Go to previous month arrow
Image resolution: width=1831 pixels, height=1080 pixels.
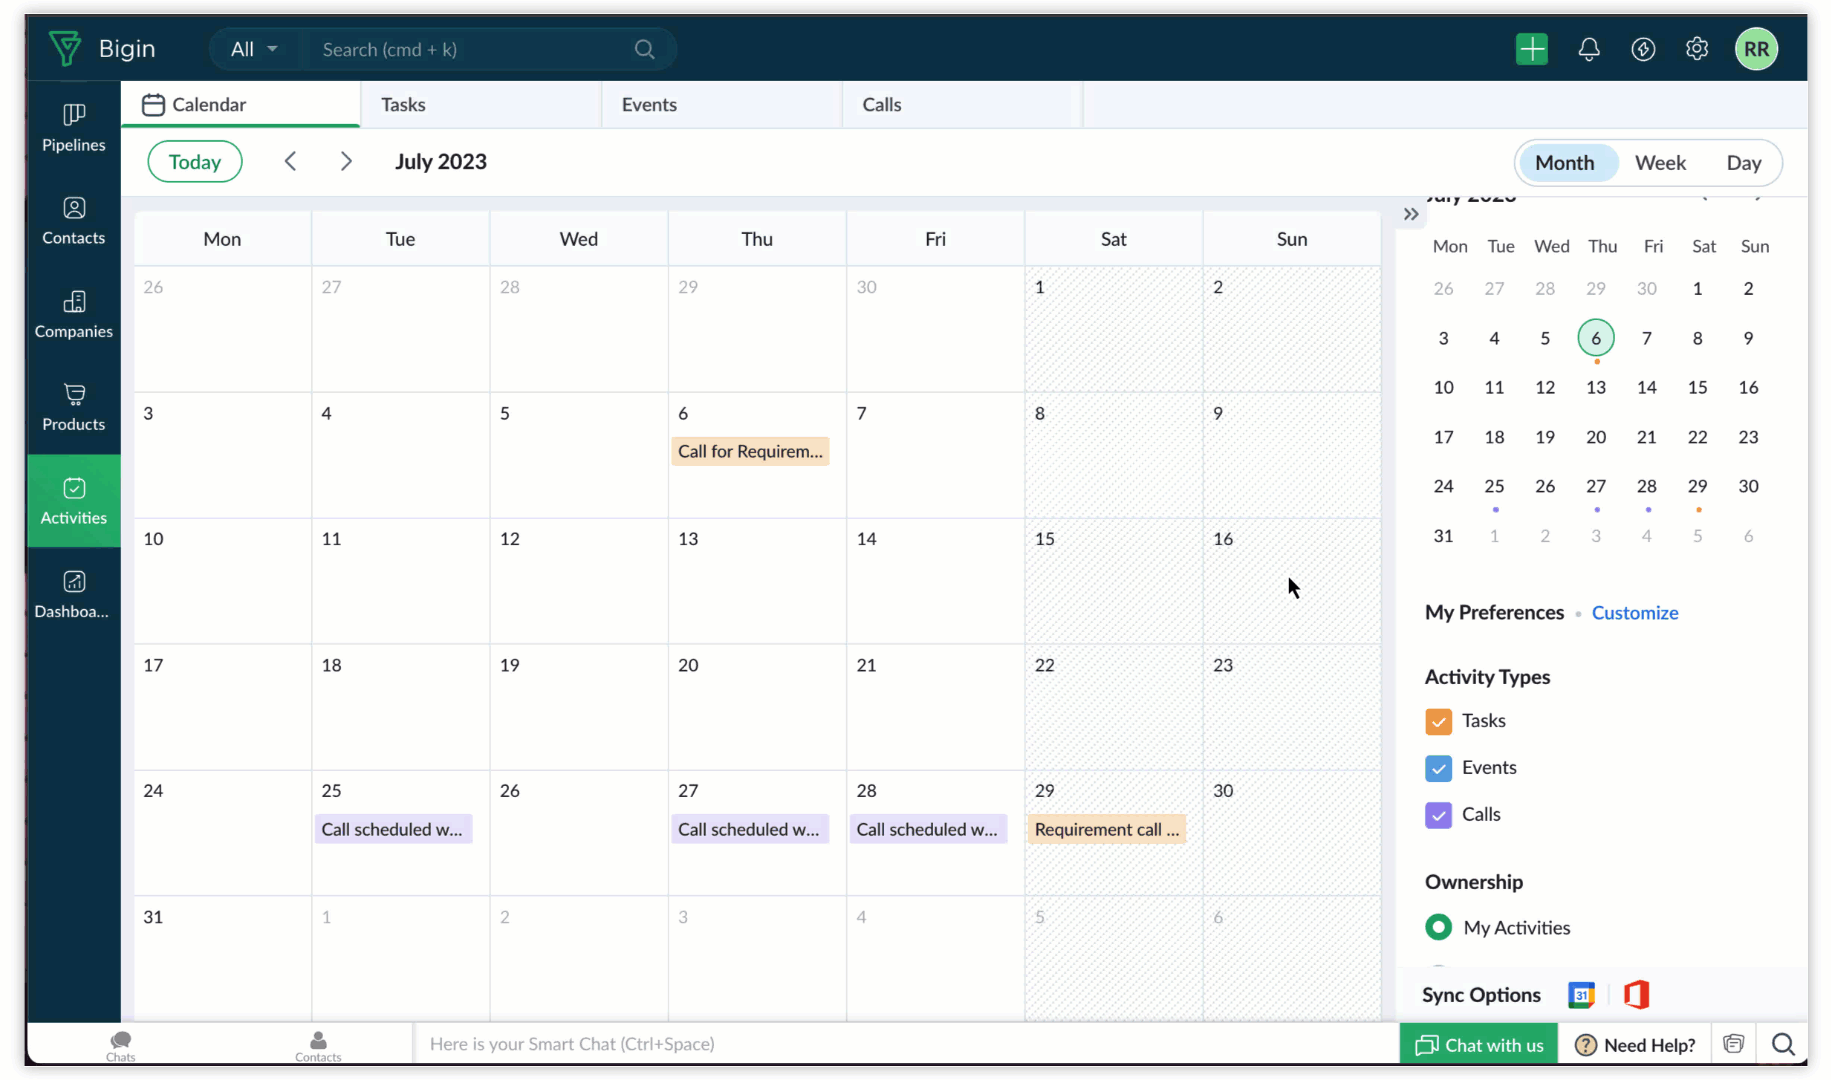[290, 161]
